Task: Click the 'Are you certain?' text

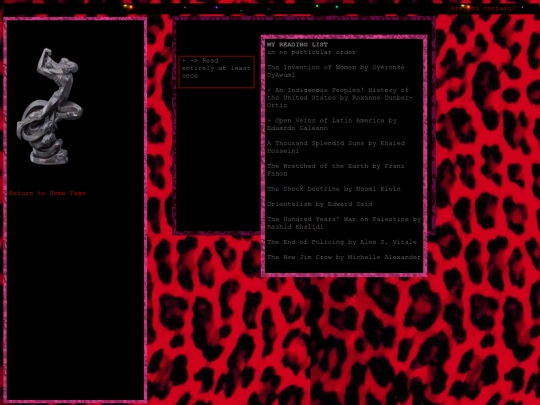Action: pyautogui.click(x=483, y=8)
